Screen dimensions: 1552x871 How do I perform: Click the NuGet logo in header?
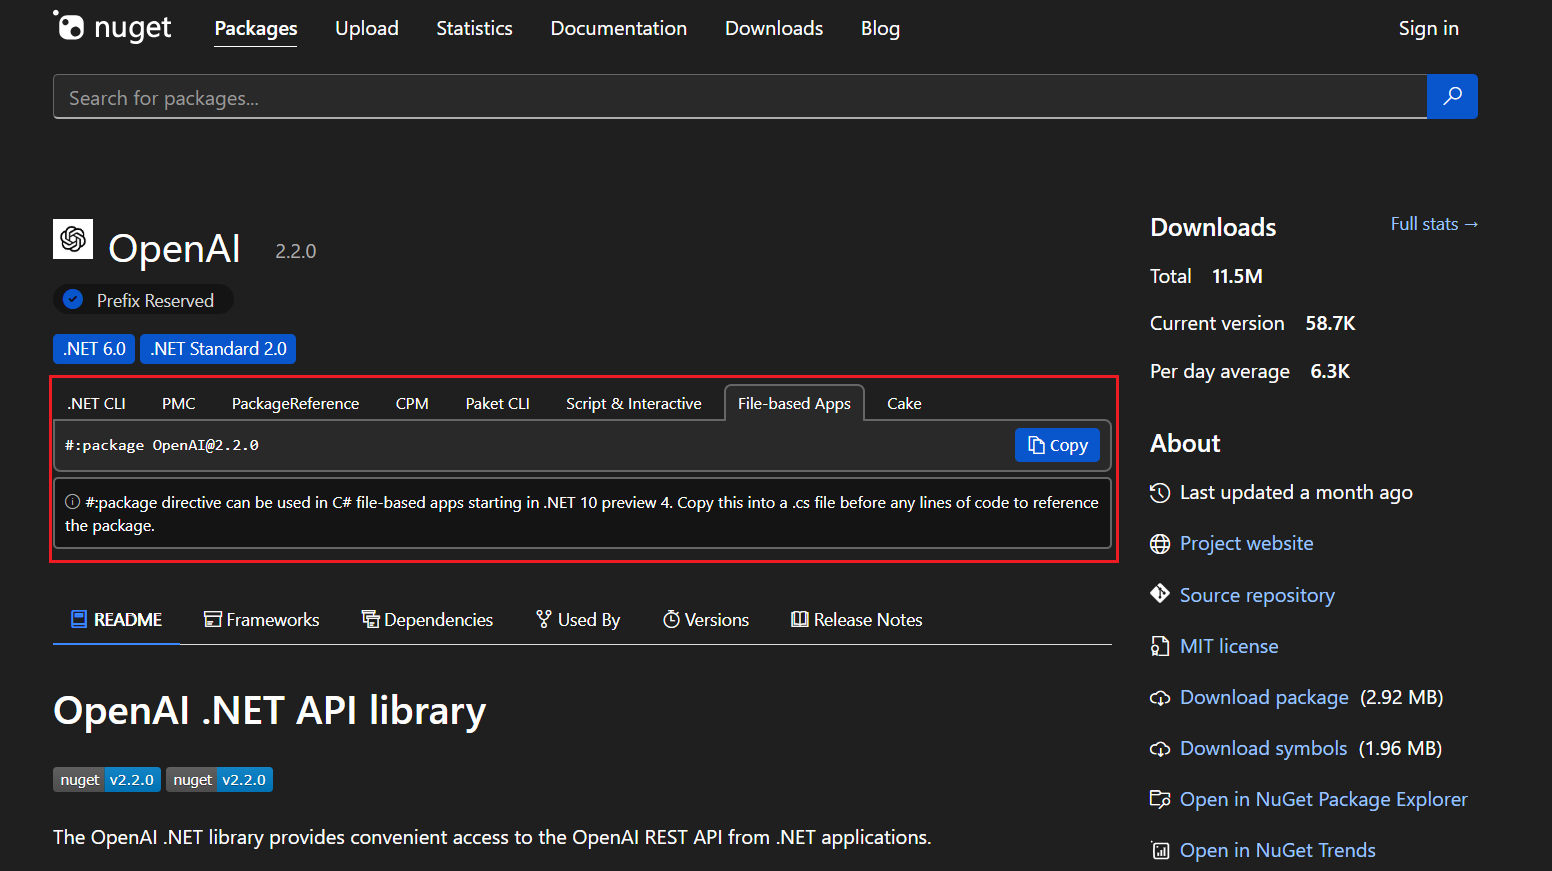point(112,27)
